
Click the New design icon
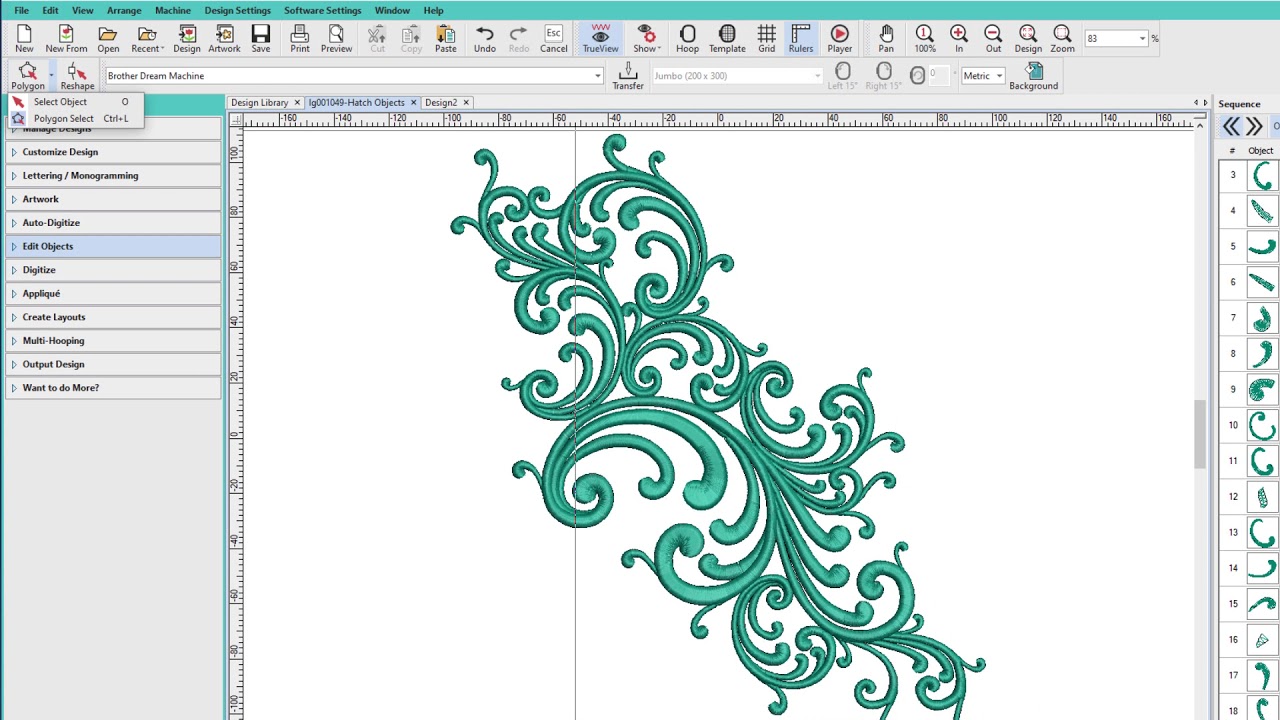click(x=24, y=39)
